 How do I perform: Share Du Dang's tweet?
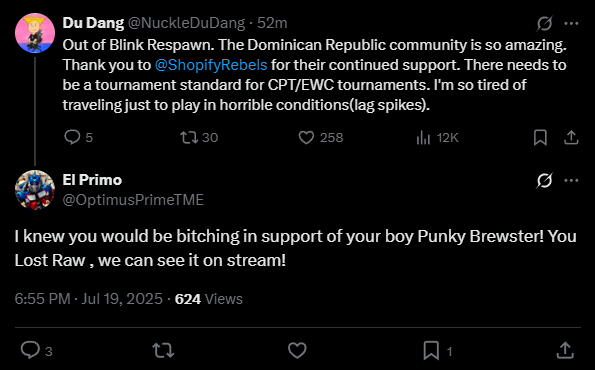pos(571,137)
